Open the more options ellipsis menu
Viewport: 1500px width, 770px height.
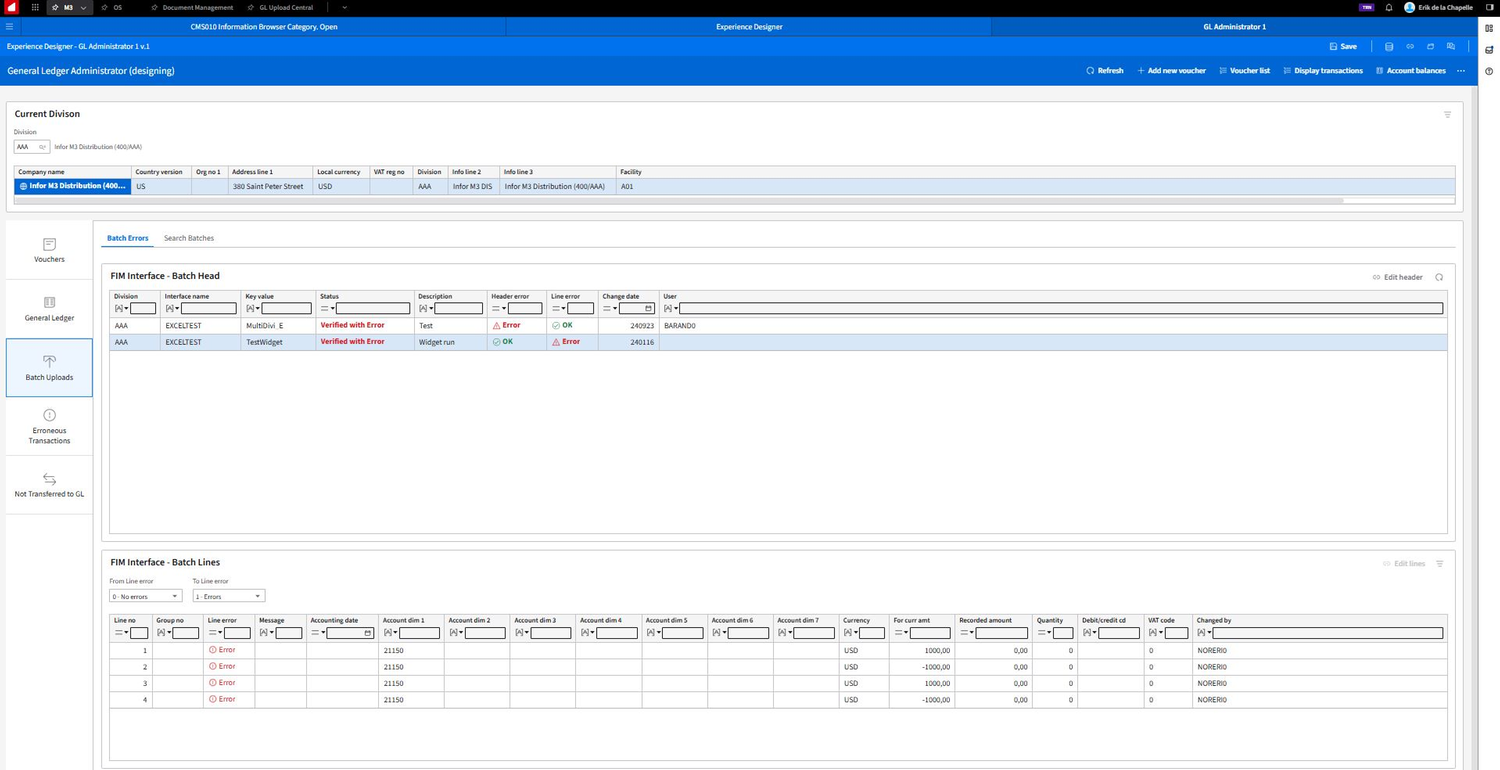[x=1461, y=71]
